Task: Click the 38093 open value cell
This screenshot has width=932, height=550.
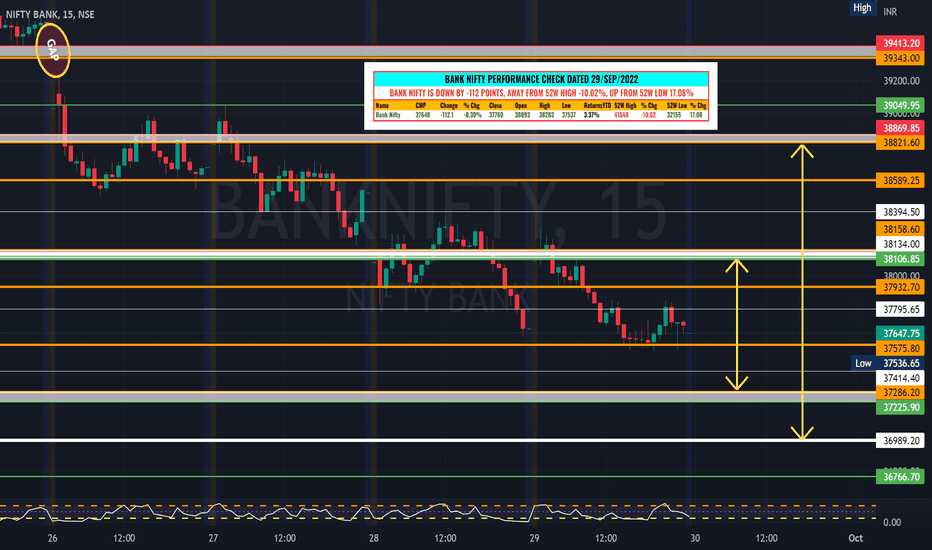Action: pyautogui.click(x=522, y=115)
